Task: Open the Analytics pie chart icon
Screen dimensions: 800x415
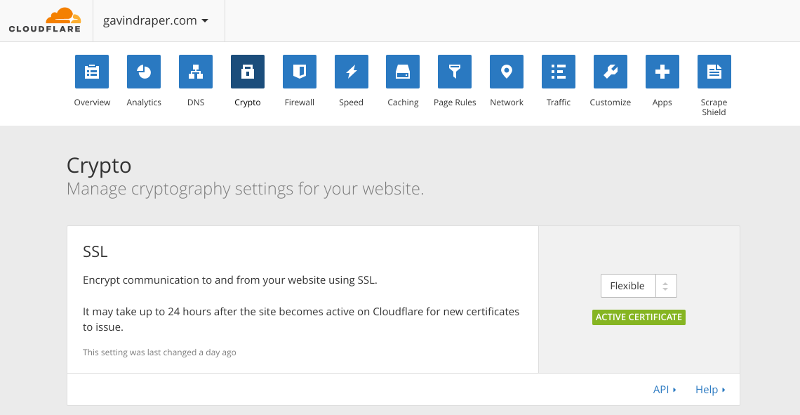Action: (x=144, y=72)
